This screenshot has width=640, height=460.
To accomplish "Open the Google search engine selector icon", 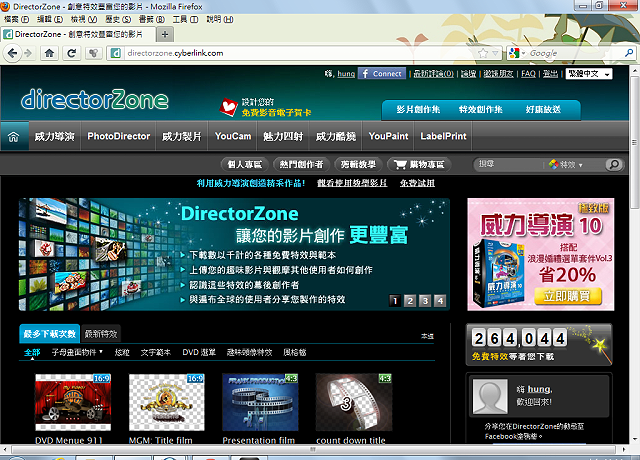I will [x=516, y=53].
